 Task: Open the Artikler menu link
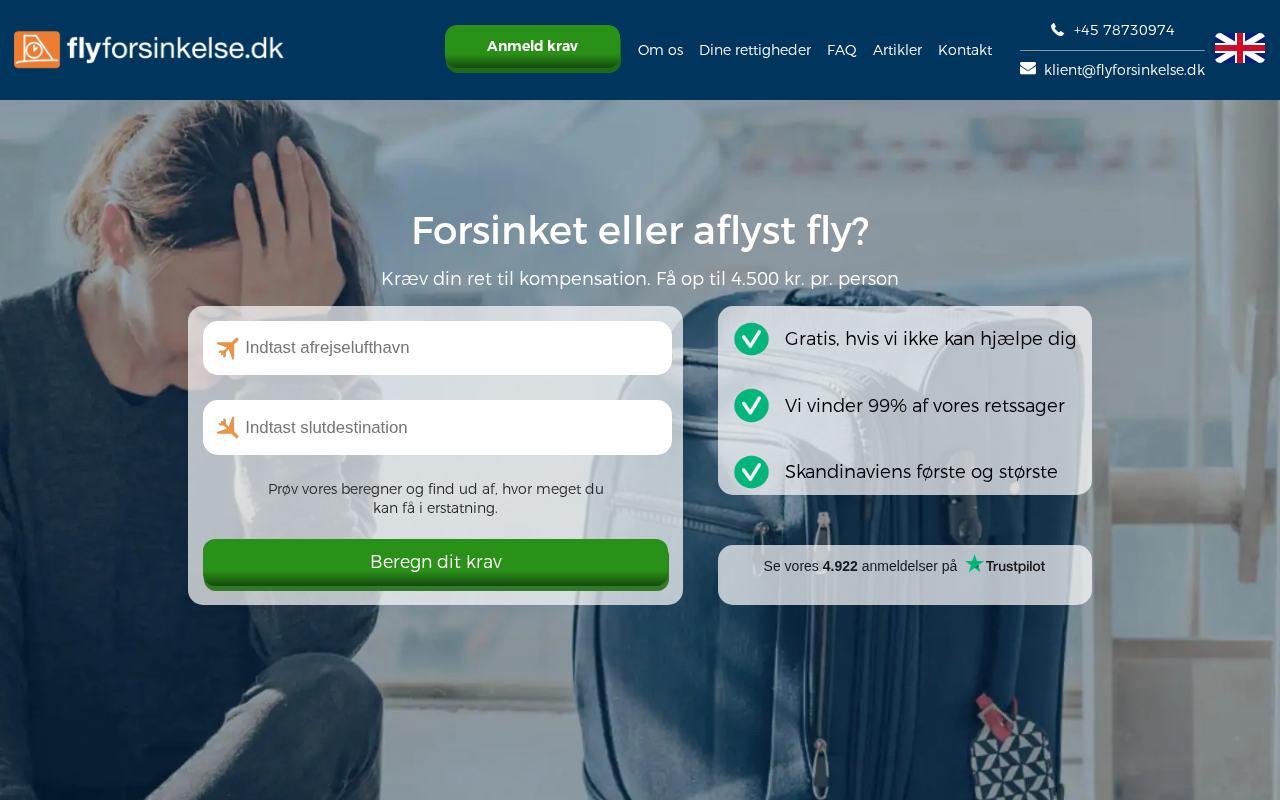(897, 50)
